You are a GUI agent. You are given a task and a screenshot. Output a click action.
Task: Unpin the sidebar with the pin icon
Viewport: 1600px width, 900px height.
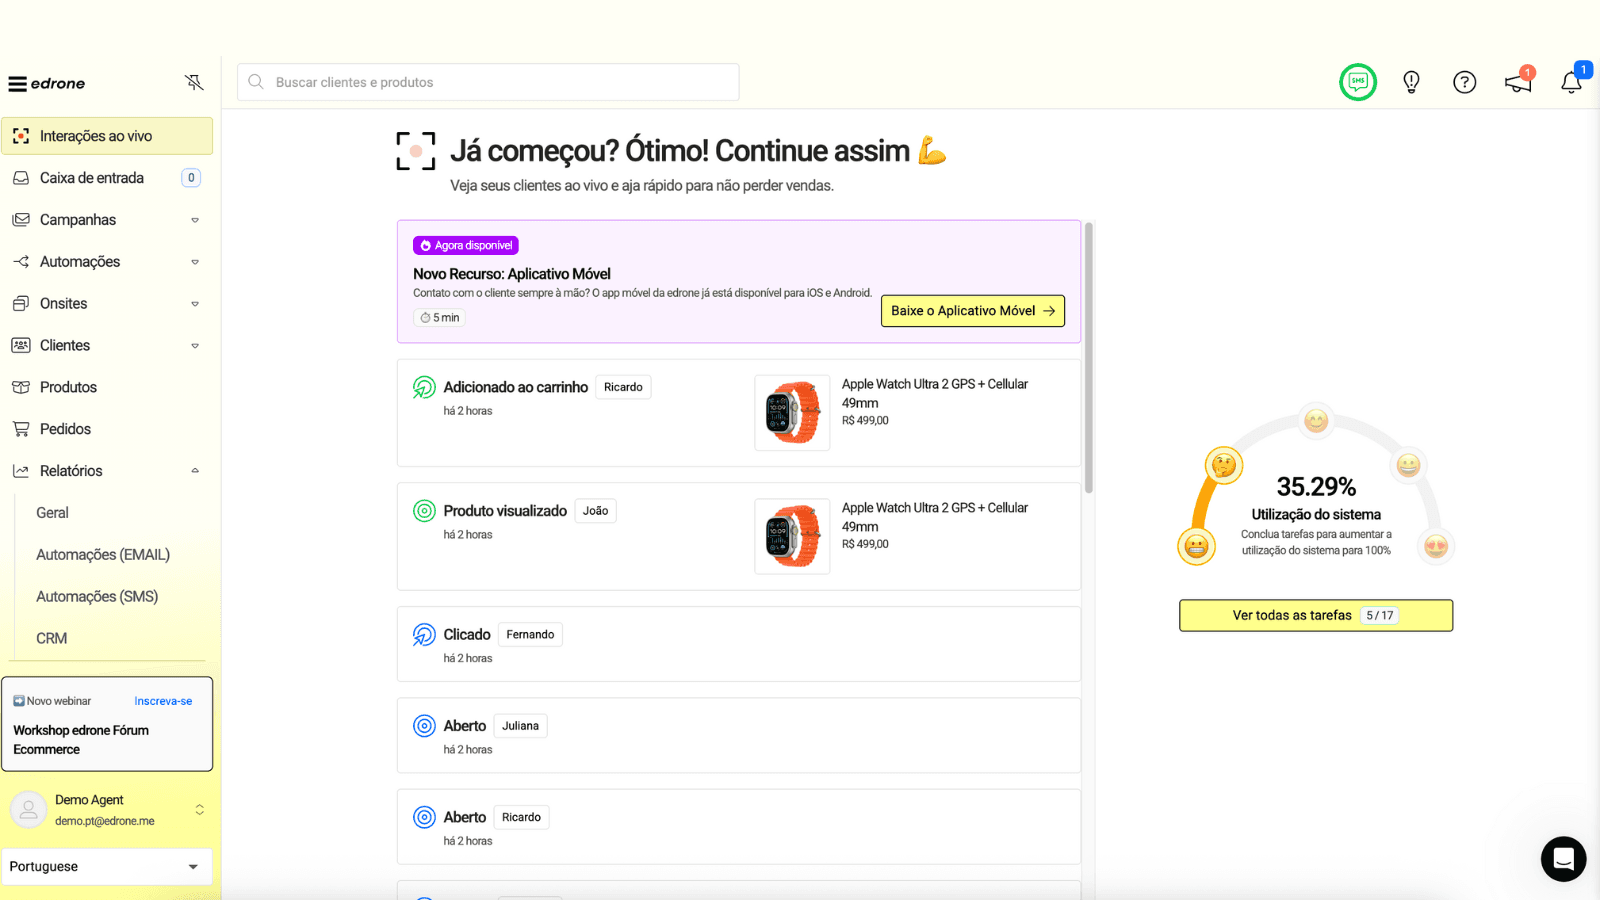(x=194, y=82)
